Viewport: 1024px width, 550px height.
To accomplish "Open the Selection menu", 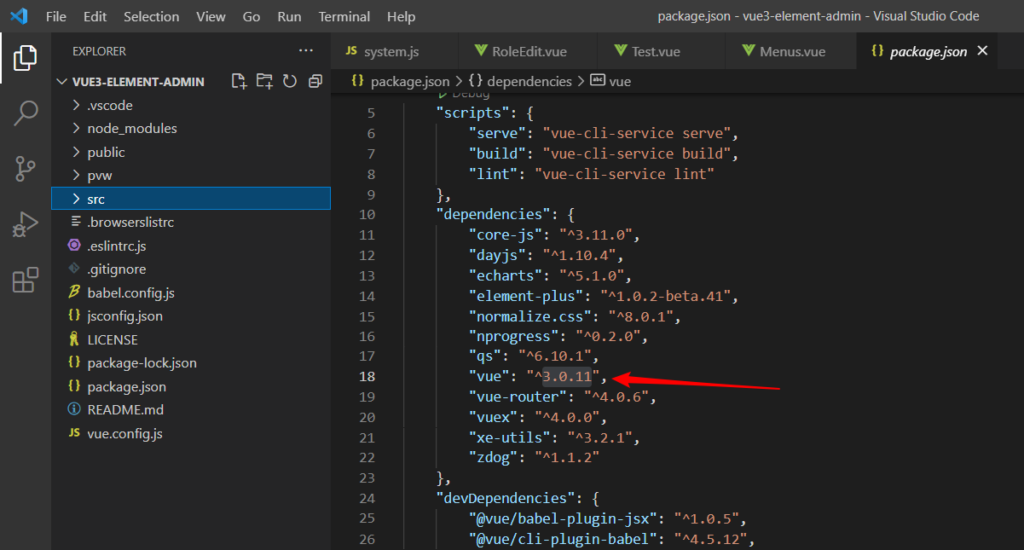I will [x=152, y=17].
